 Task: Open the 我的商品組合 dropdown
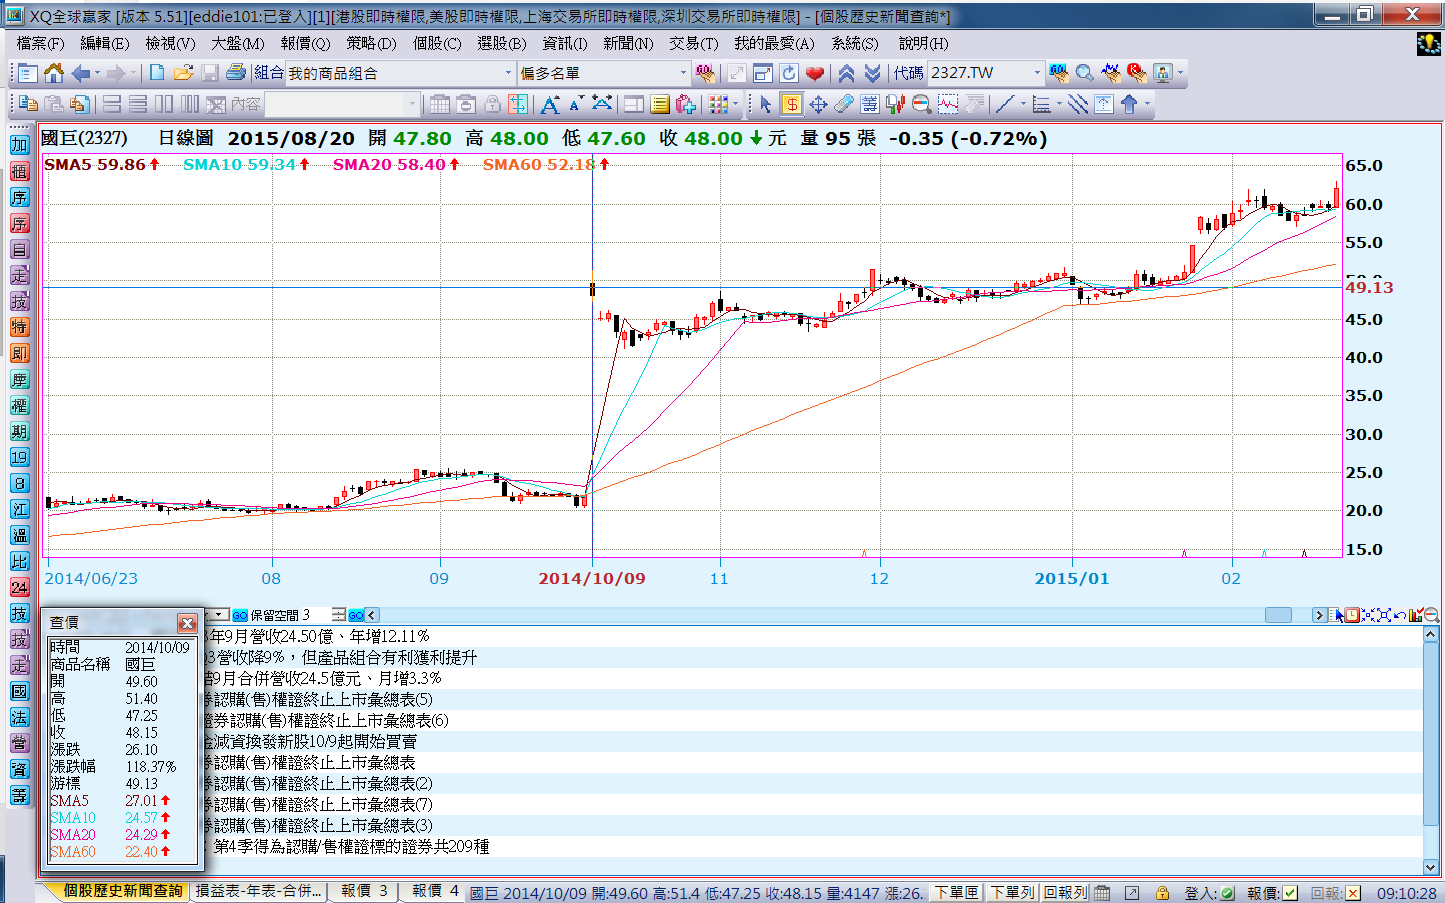(508, 73)
